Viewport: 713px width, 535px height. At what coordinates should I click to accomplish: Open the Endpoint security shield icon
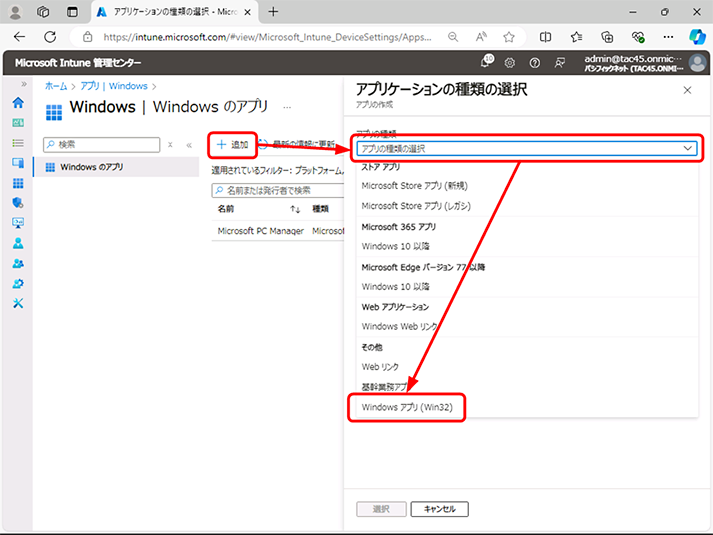(x=18, y=203)
